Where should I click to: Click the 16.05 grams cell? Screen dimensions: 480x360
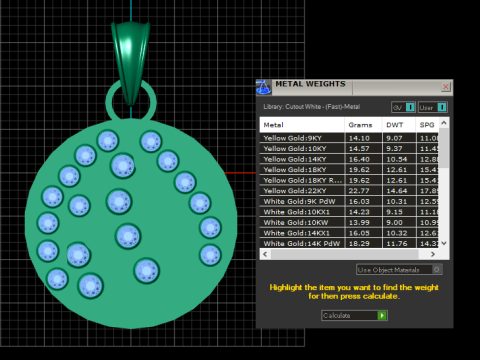363,233
